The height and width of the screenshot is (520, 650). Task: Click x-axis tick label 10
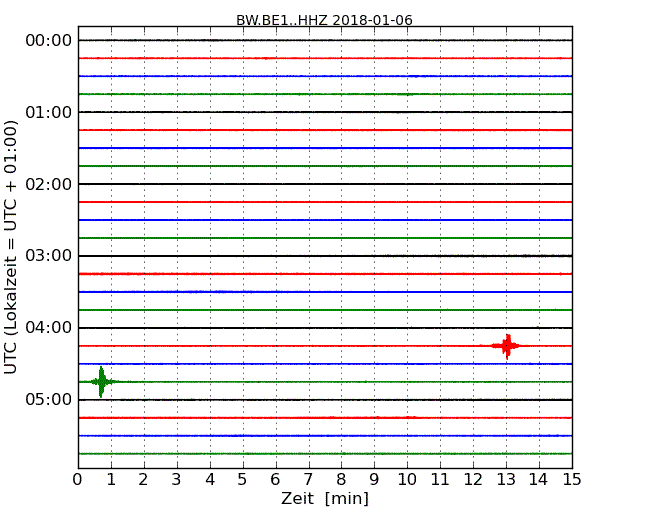pos(407,480)
